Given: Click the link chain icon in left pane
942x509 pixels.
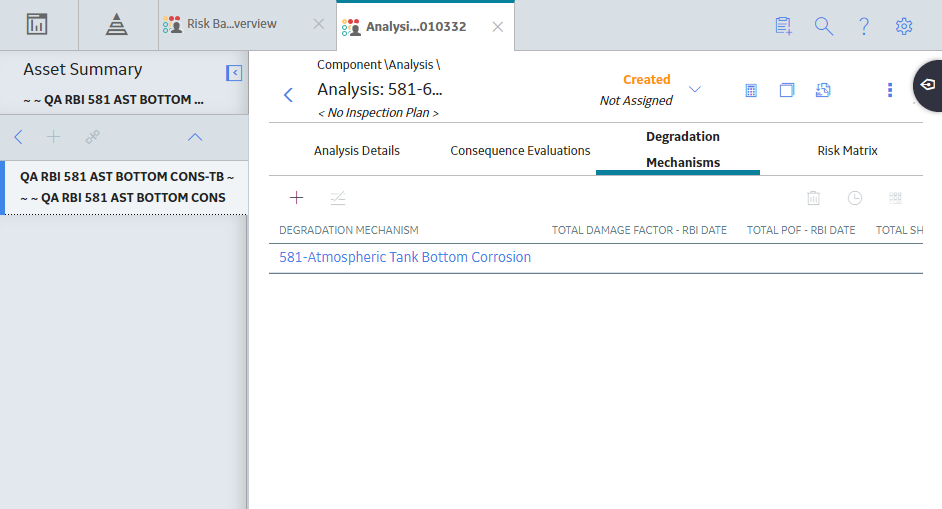Looking at the screenshot, I should click(93, 137).
